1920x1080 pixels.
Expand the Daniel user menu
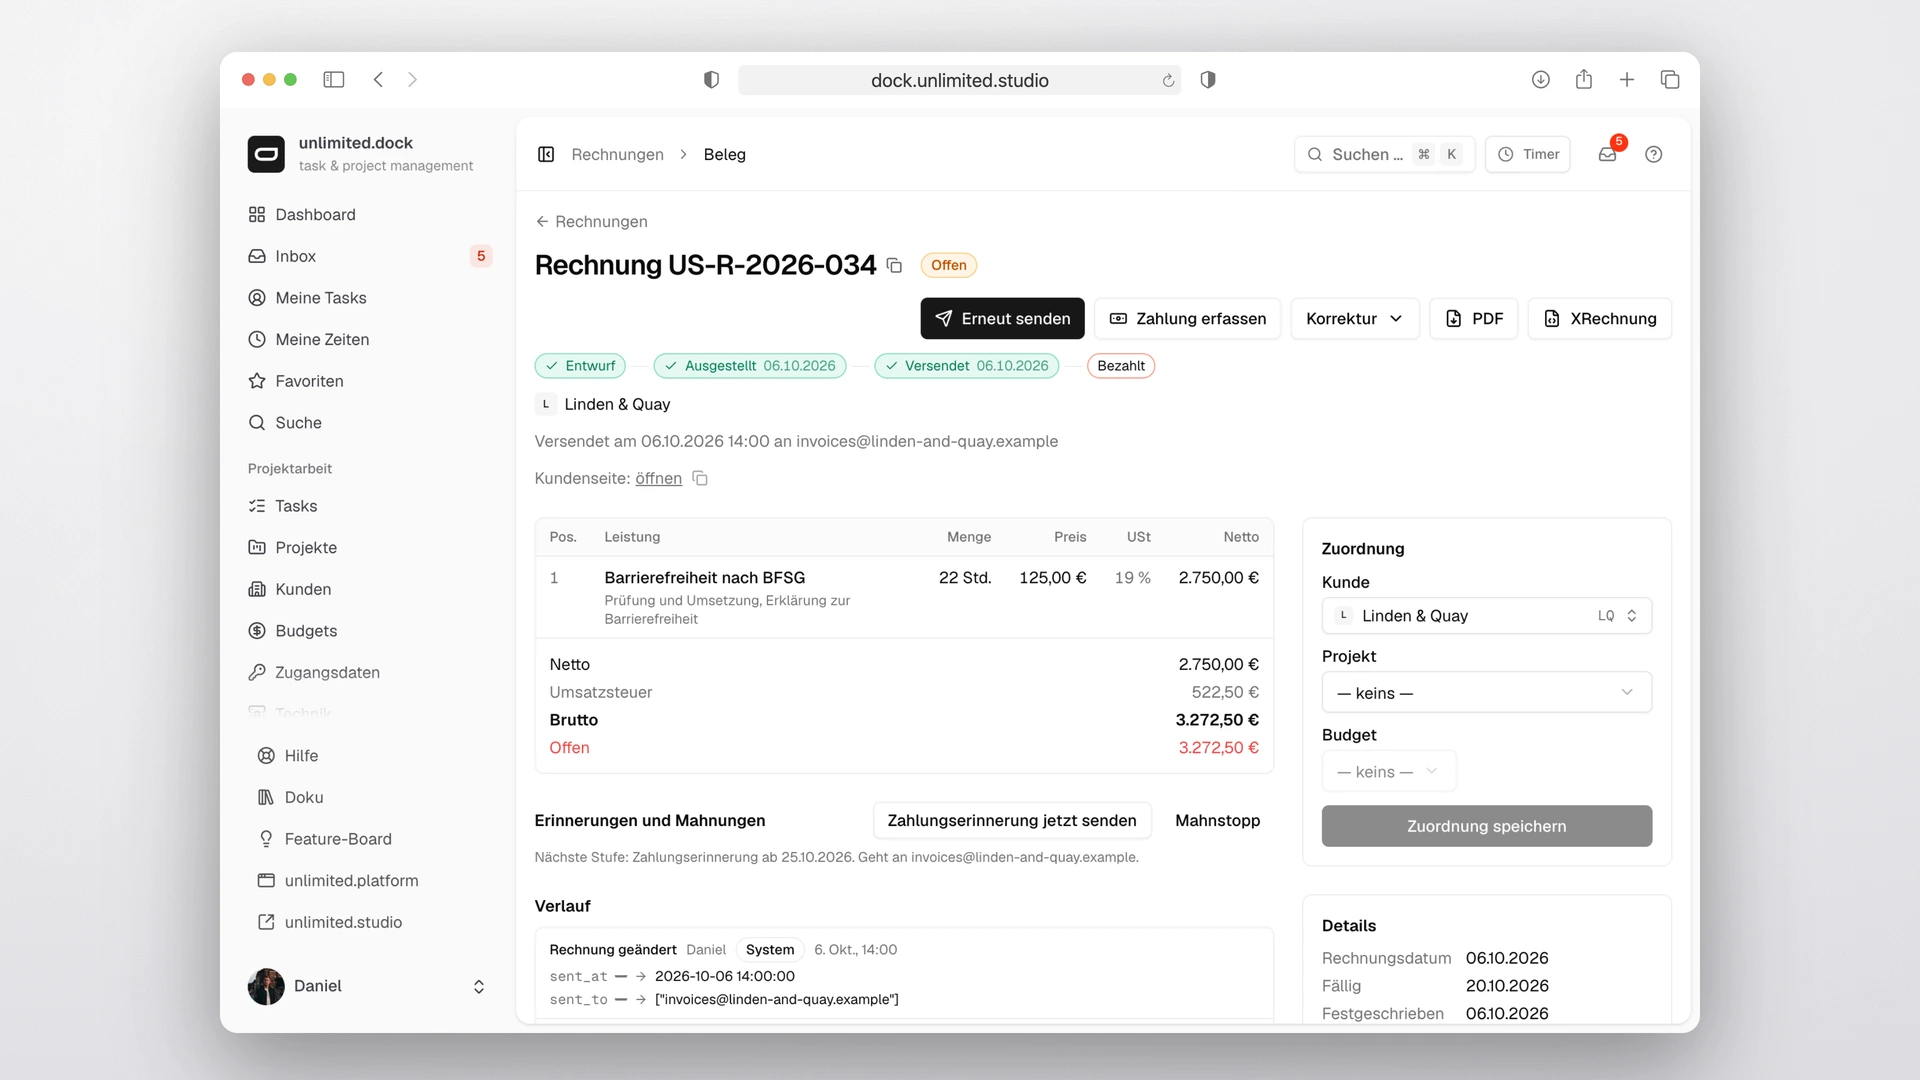pos(368,986)
